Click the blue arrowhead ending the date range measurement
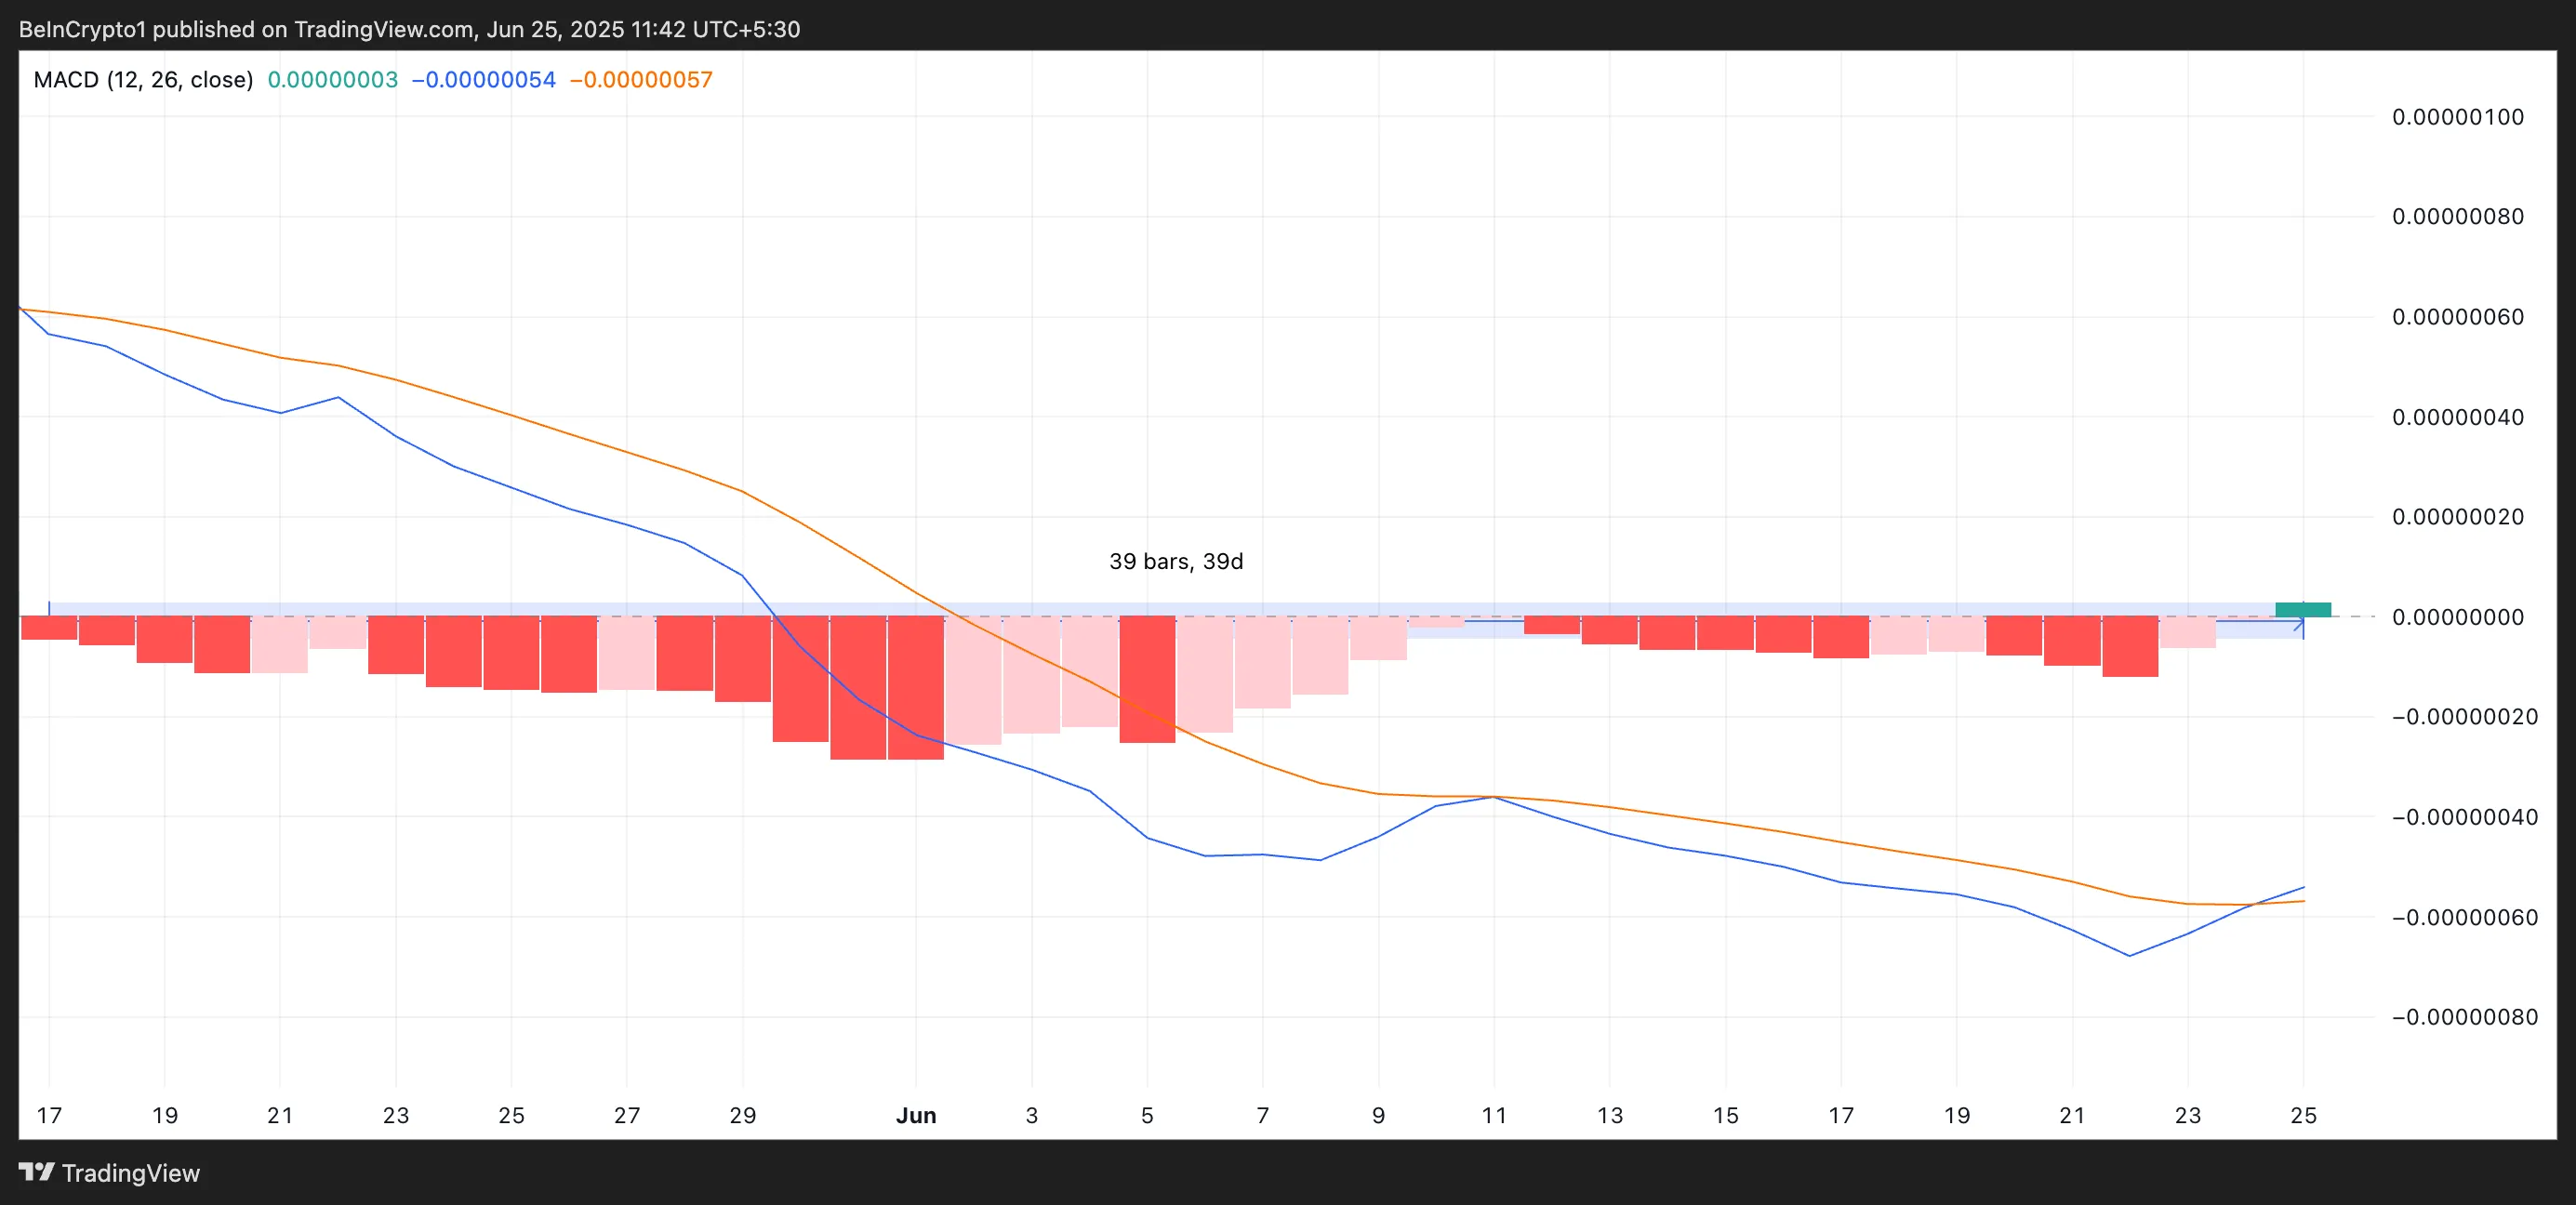The width and height of the screenshot is (2576, 1205). 2300,623
